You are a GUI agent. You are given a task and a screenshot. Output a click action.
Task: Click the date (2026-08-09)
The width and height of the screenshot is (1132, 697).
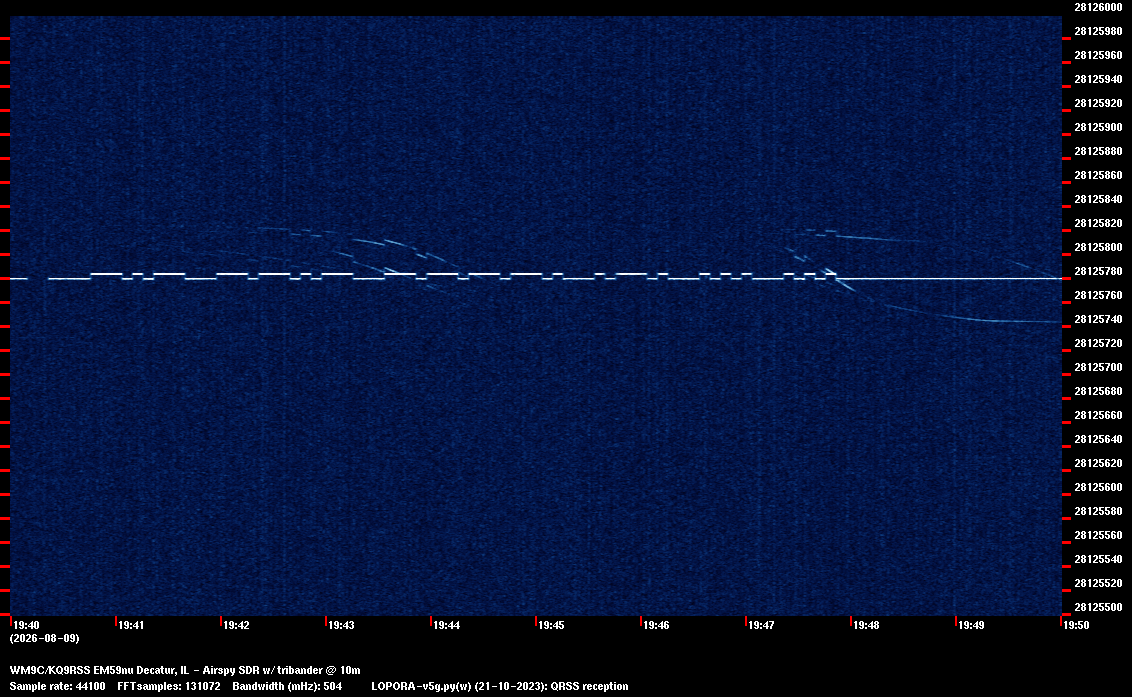coord(45,638)
